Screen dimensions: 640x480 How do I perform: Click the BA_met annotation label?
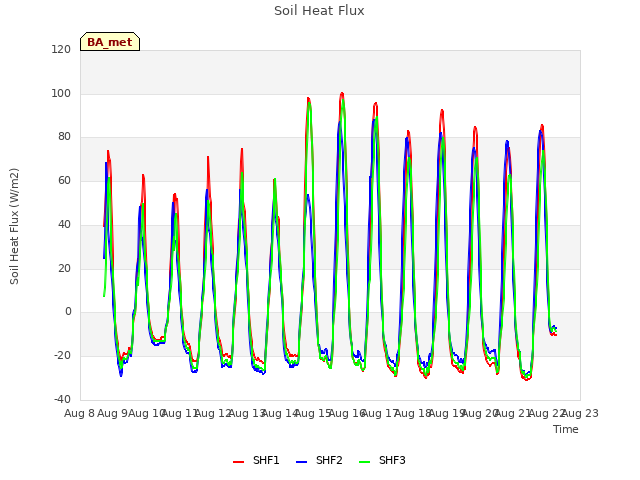tap(110, 42)
